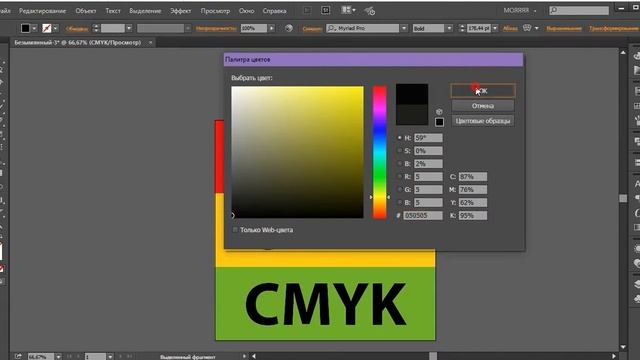This screenshot has width=640, height=360.
Task: Open the Текст menu
Action: pos(113,11)
